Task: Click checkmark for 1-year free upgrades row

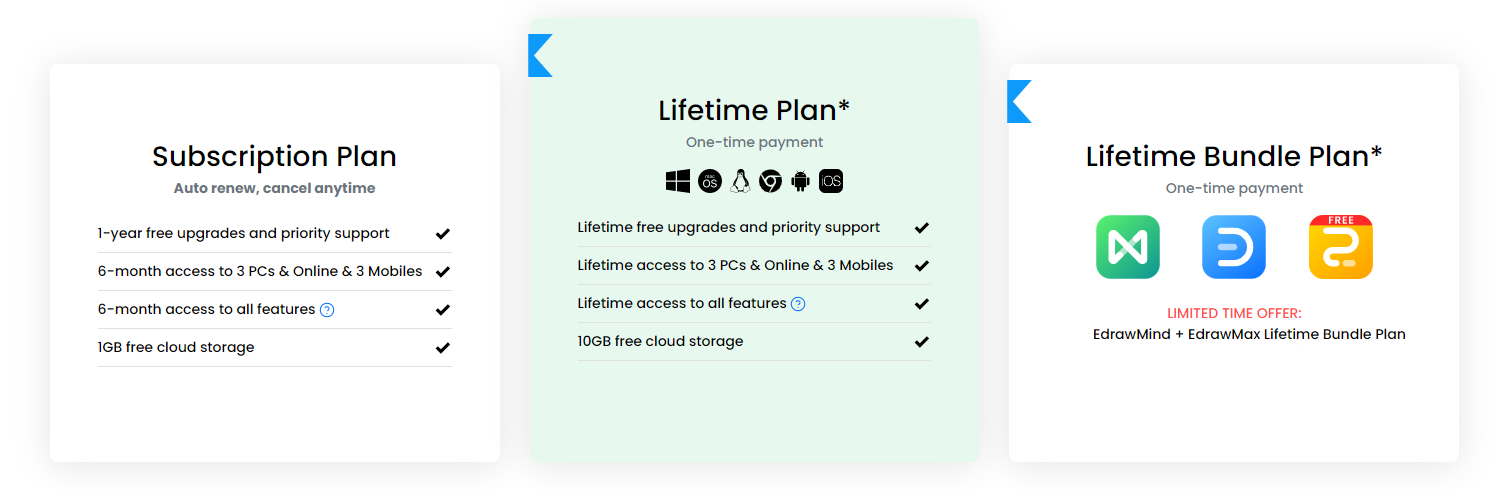Action: tap(443, 234)
